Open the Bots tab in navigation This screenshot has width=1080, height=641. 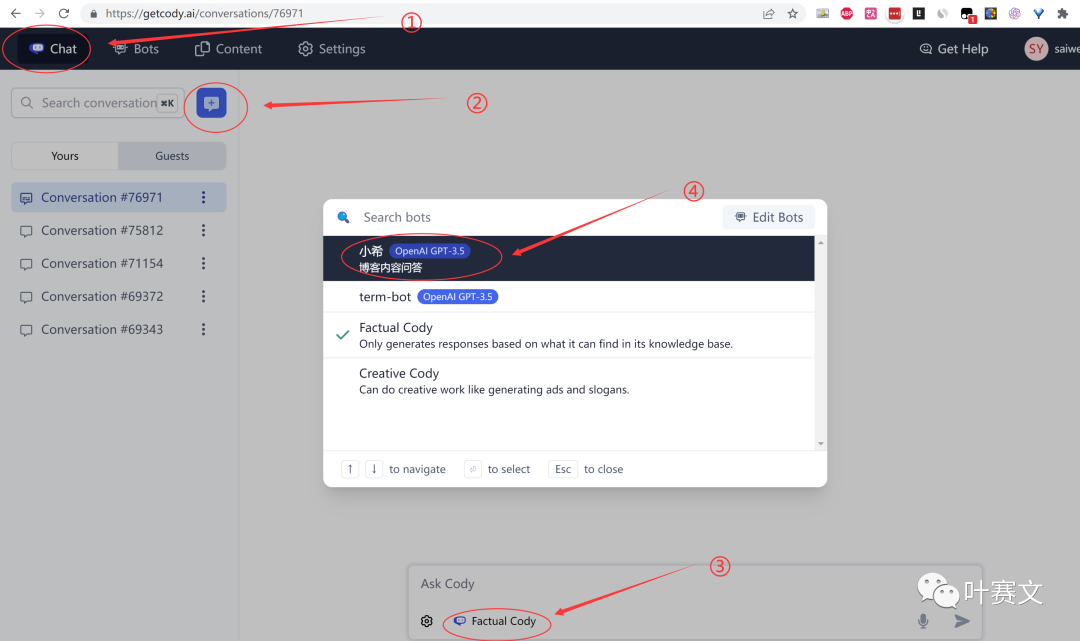136,49
